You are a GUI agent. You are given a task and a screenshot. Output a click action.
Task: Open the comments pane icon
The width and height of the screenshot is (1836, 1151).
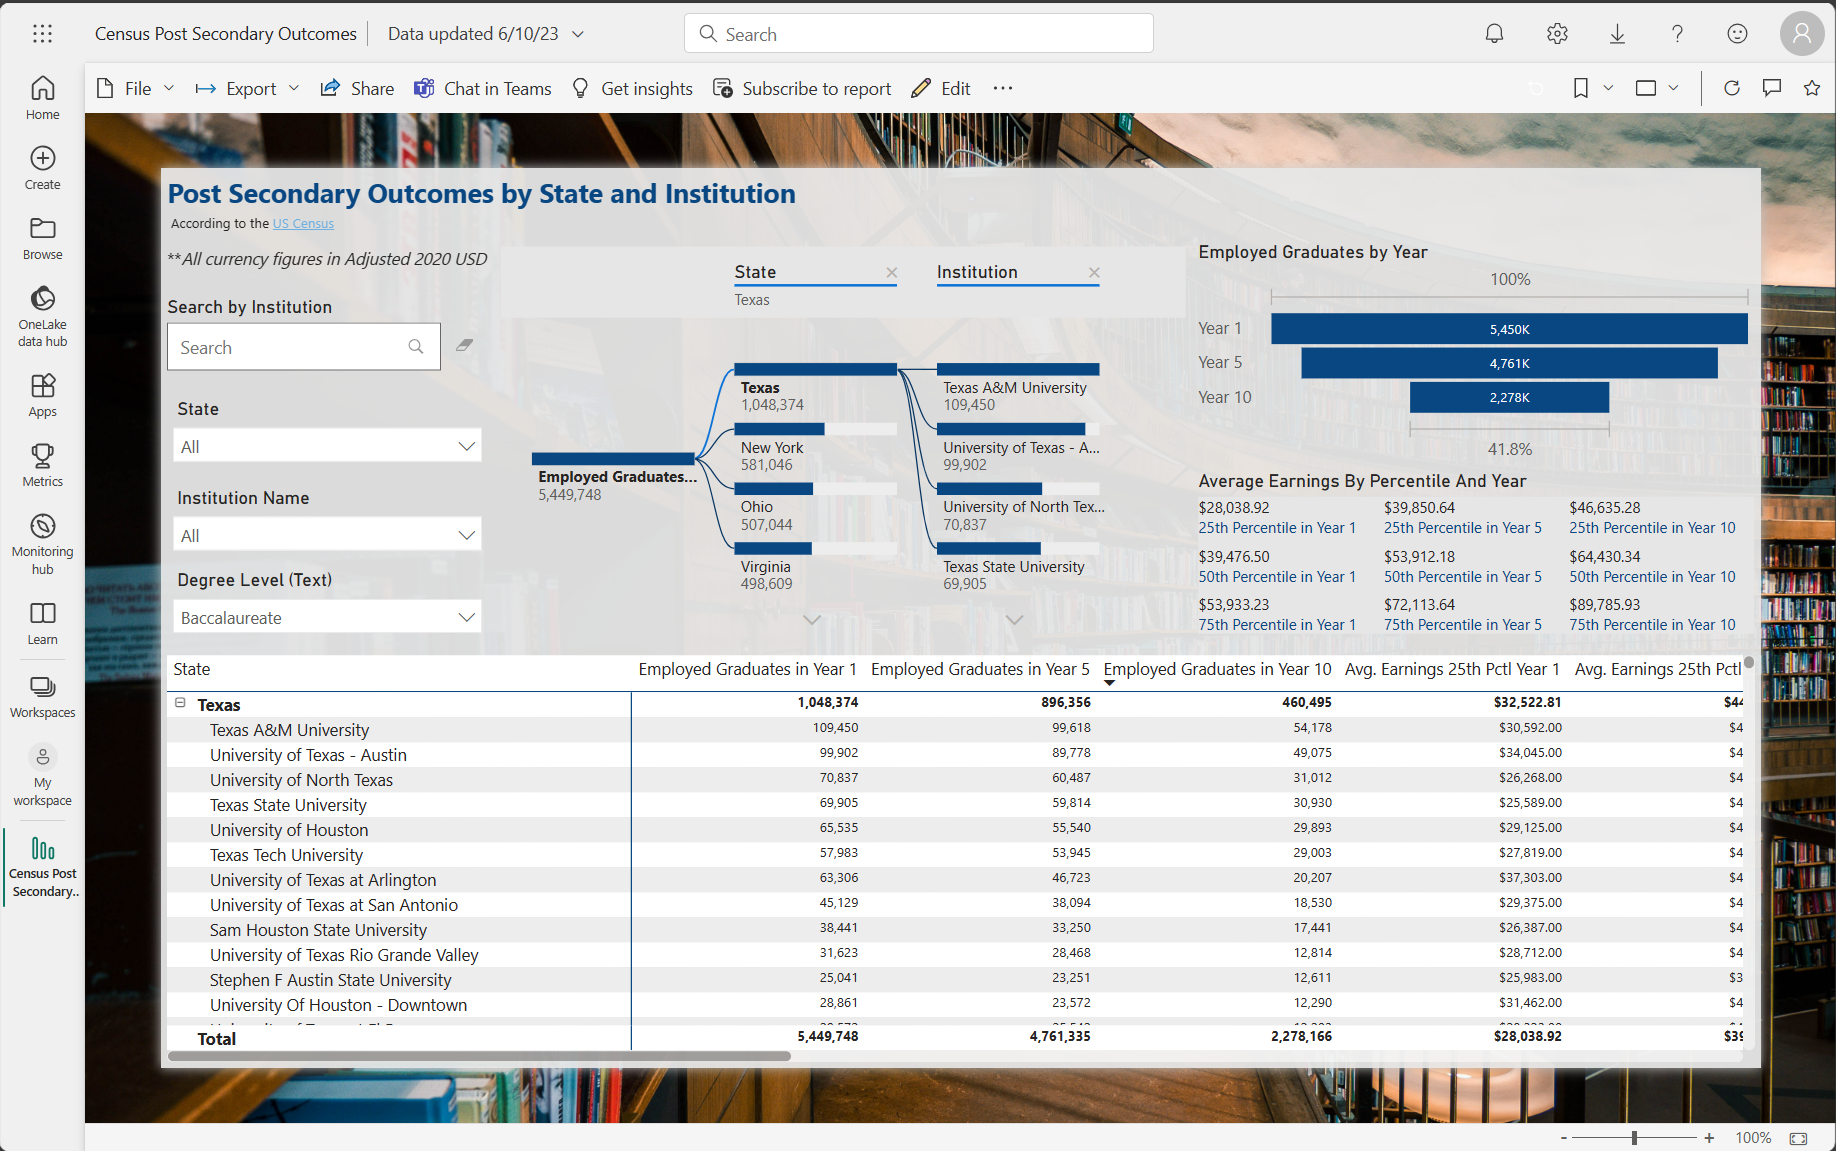pyautogui.click(x=1772, y=88)
